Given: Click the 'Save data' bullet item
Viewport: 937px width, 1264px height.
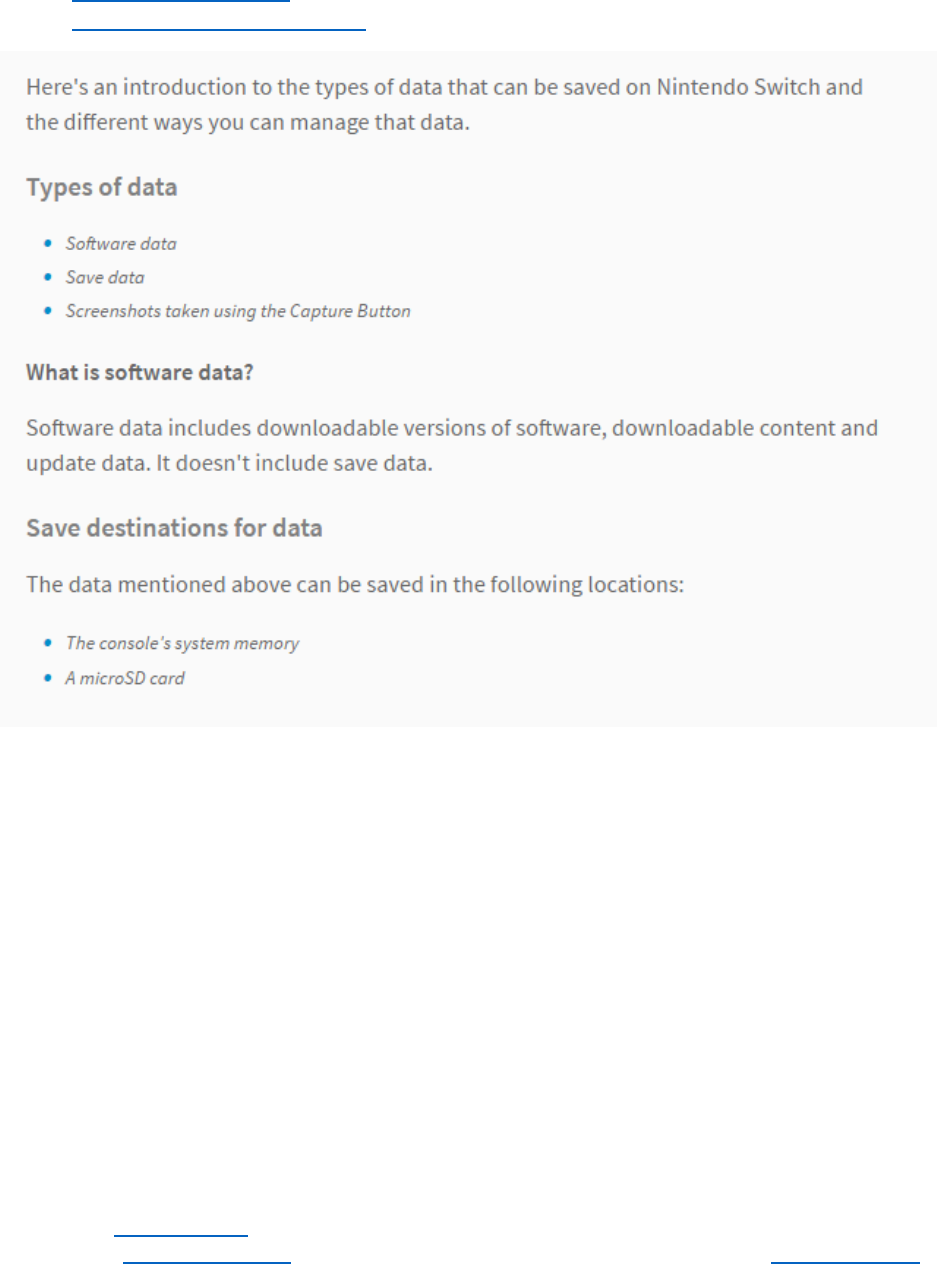Looking at the screenshot, I should 105,277.
